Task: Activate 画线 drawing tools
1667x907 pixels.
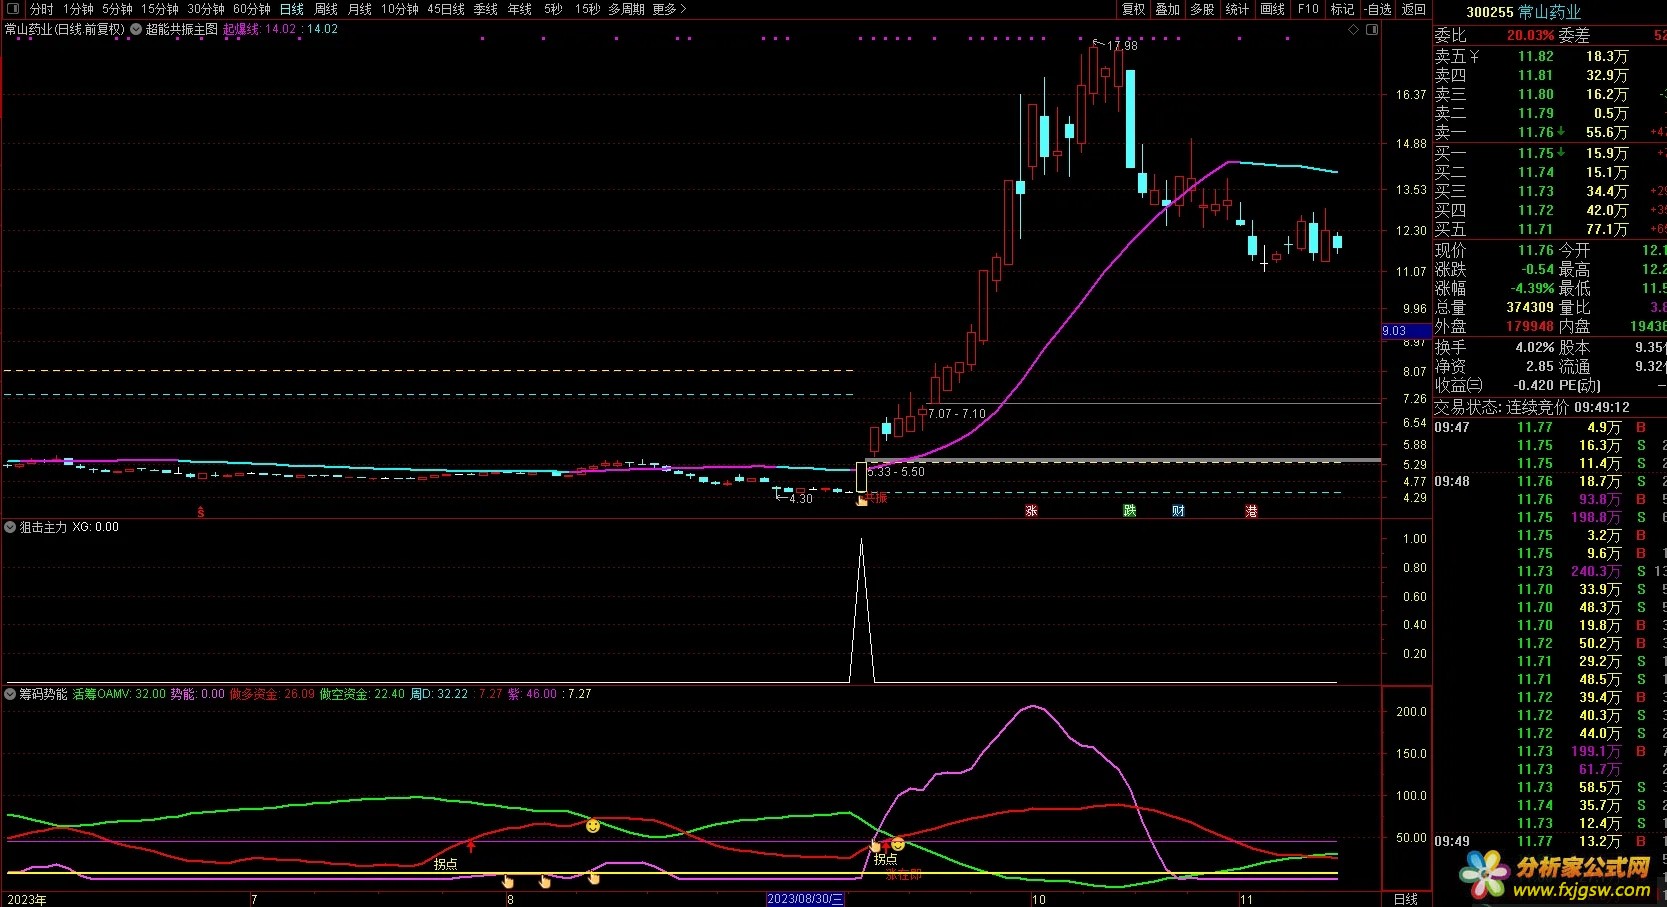Action: point(1273,9)
